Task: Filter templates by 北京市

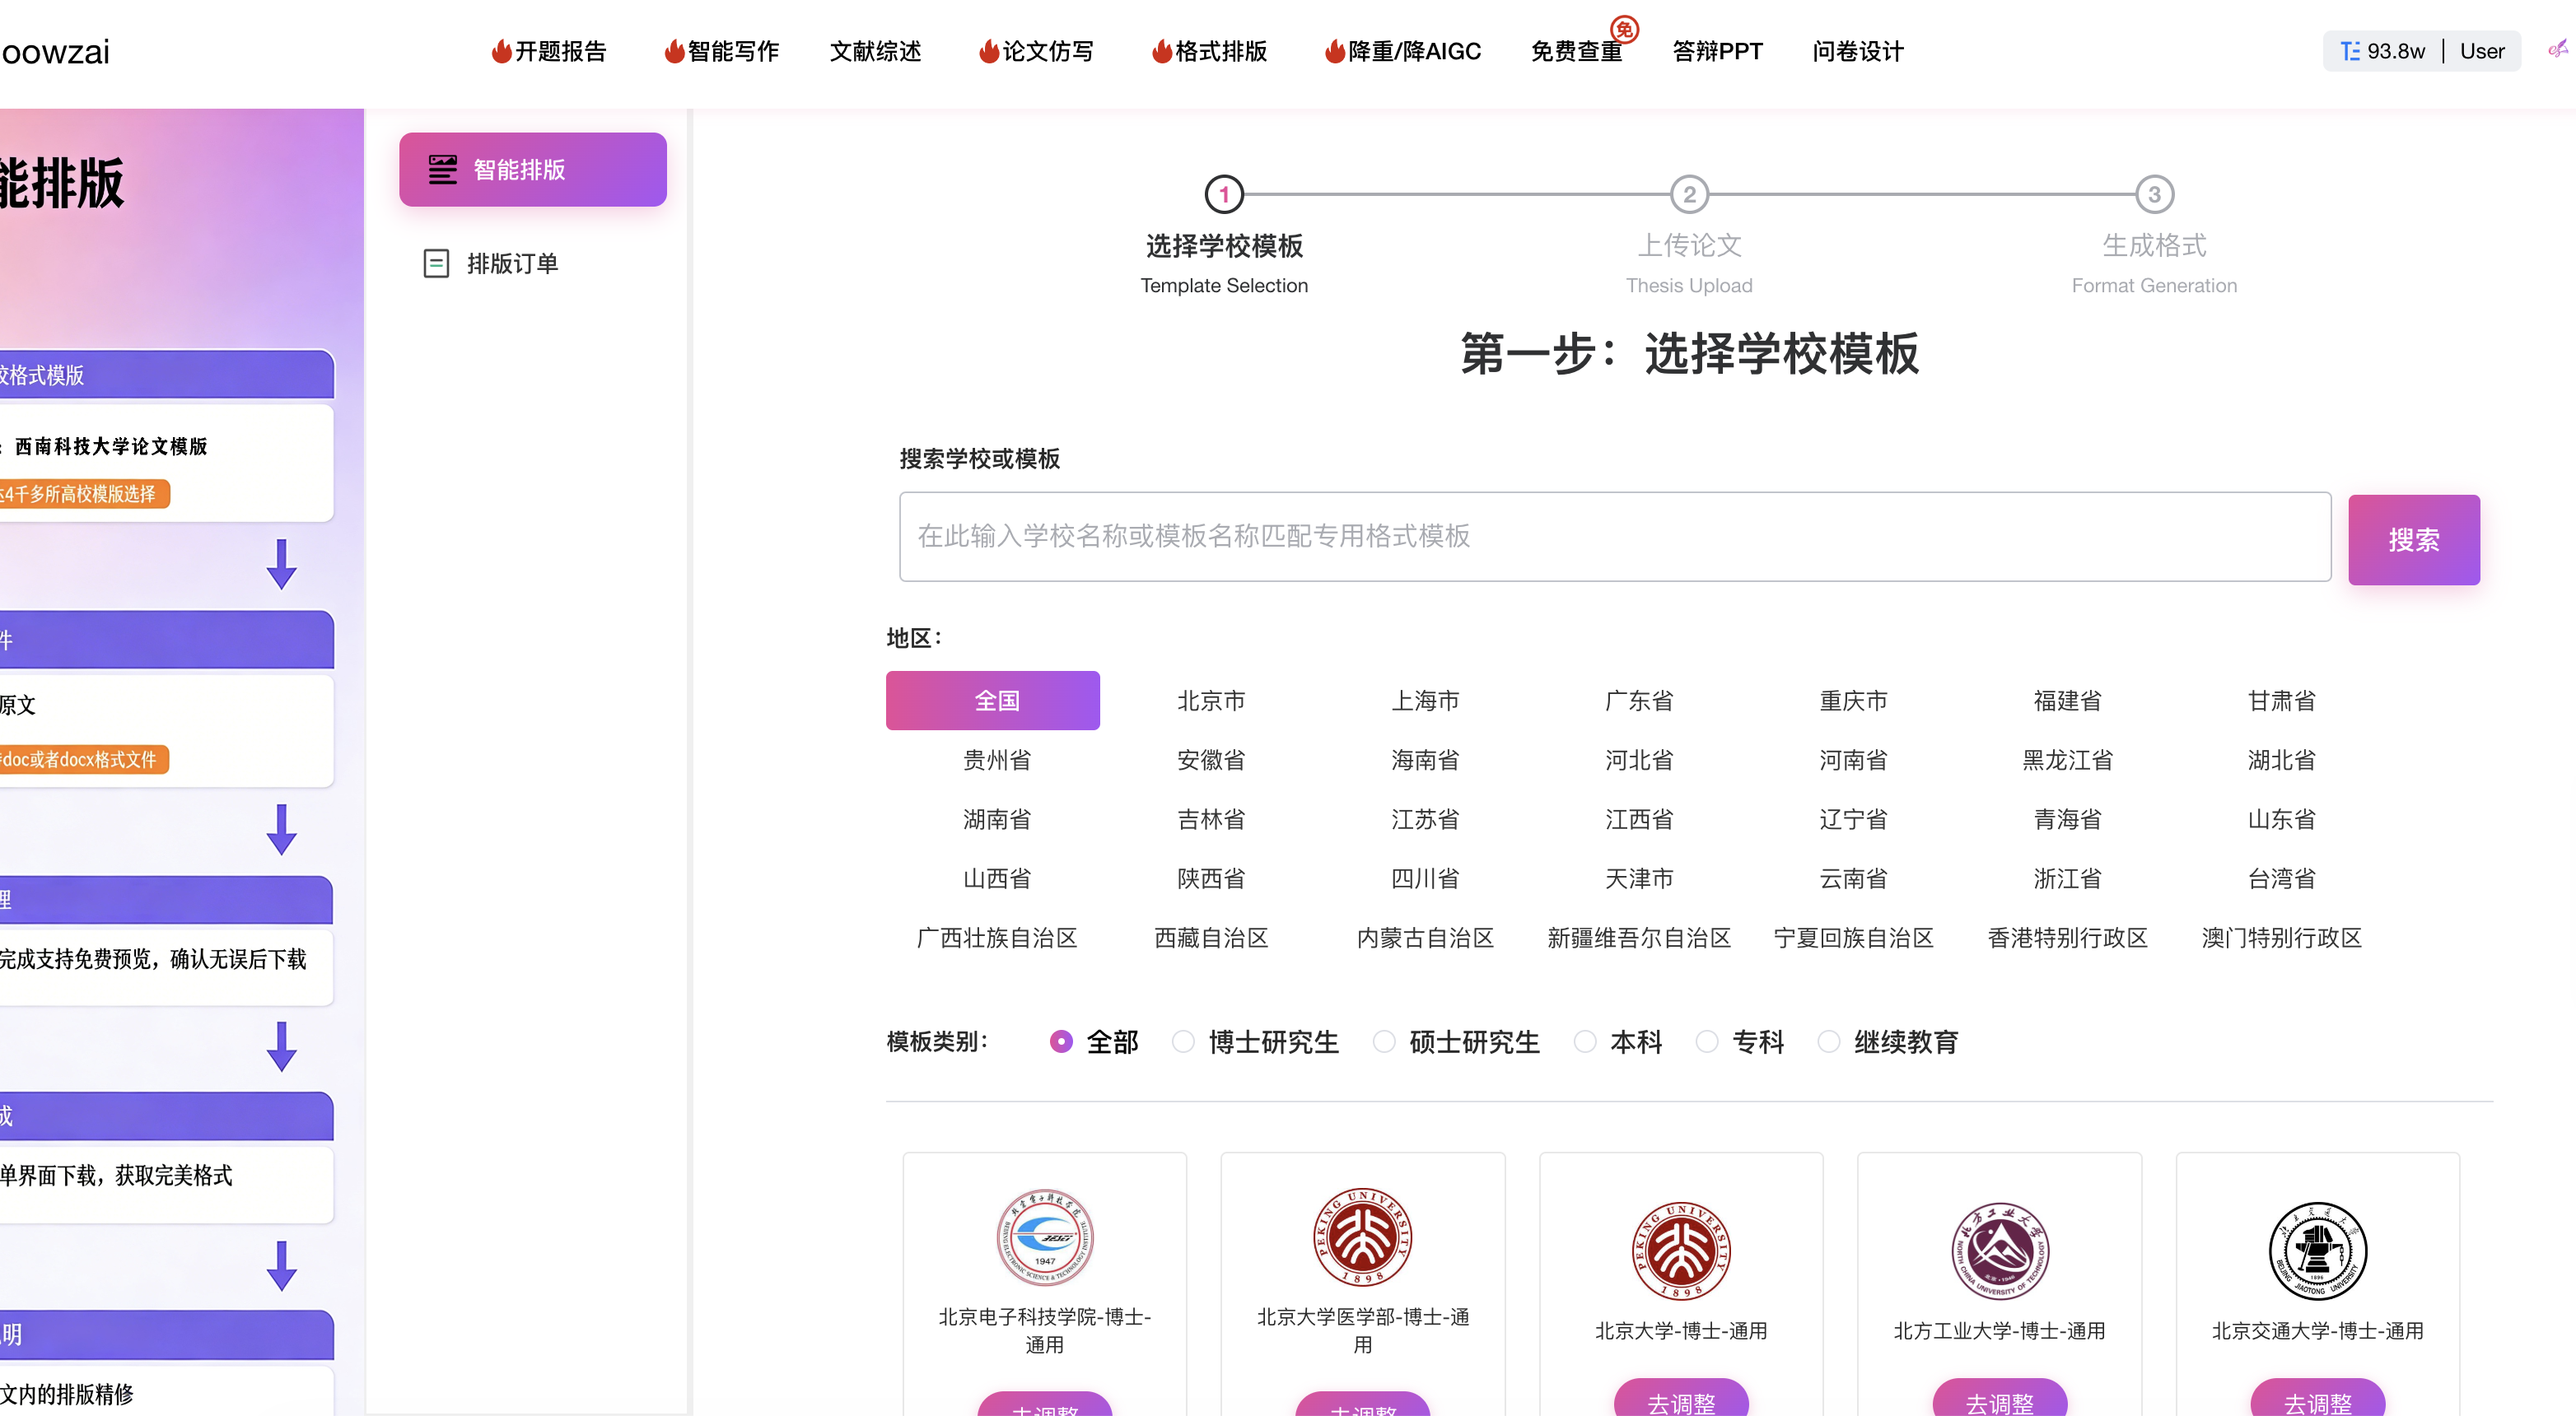Action: 1211,700
